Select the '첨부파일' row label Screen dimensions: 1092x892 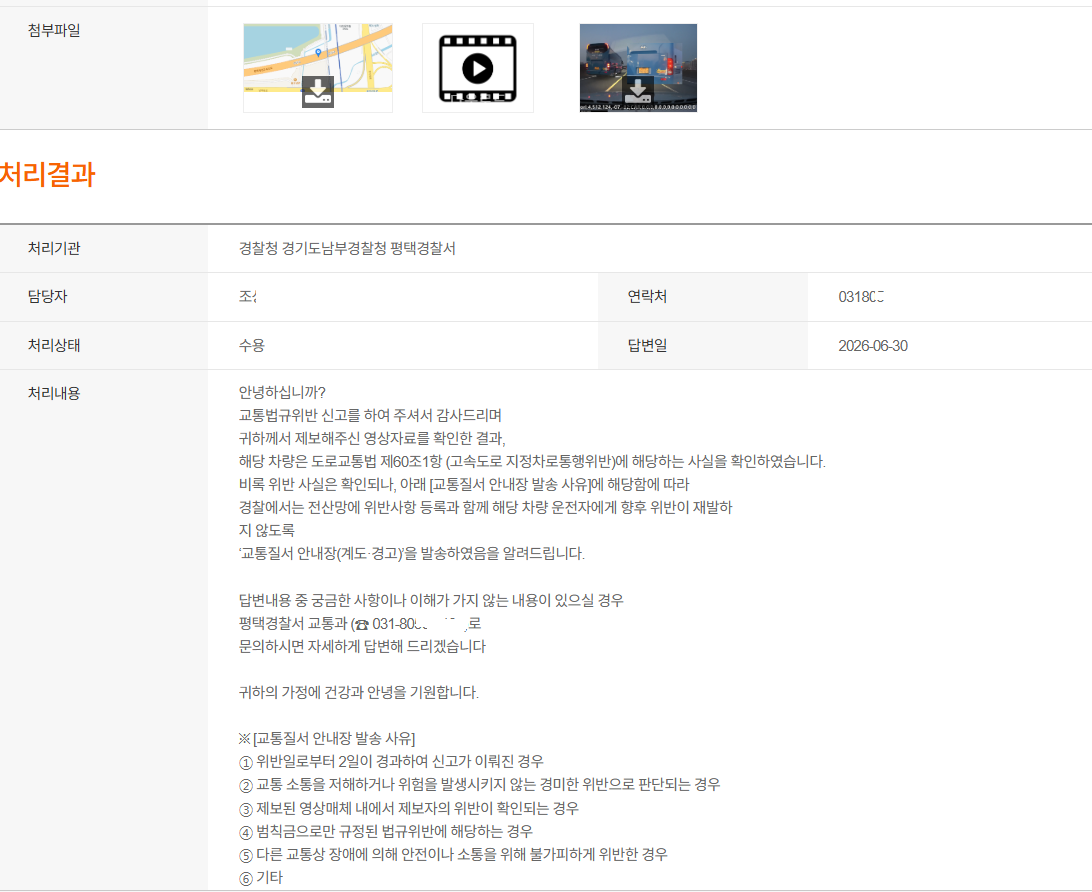[x=54, y=31]
